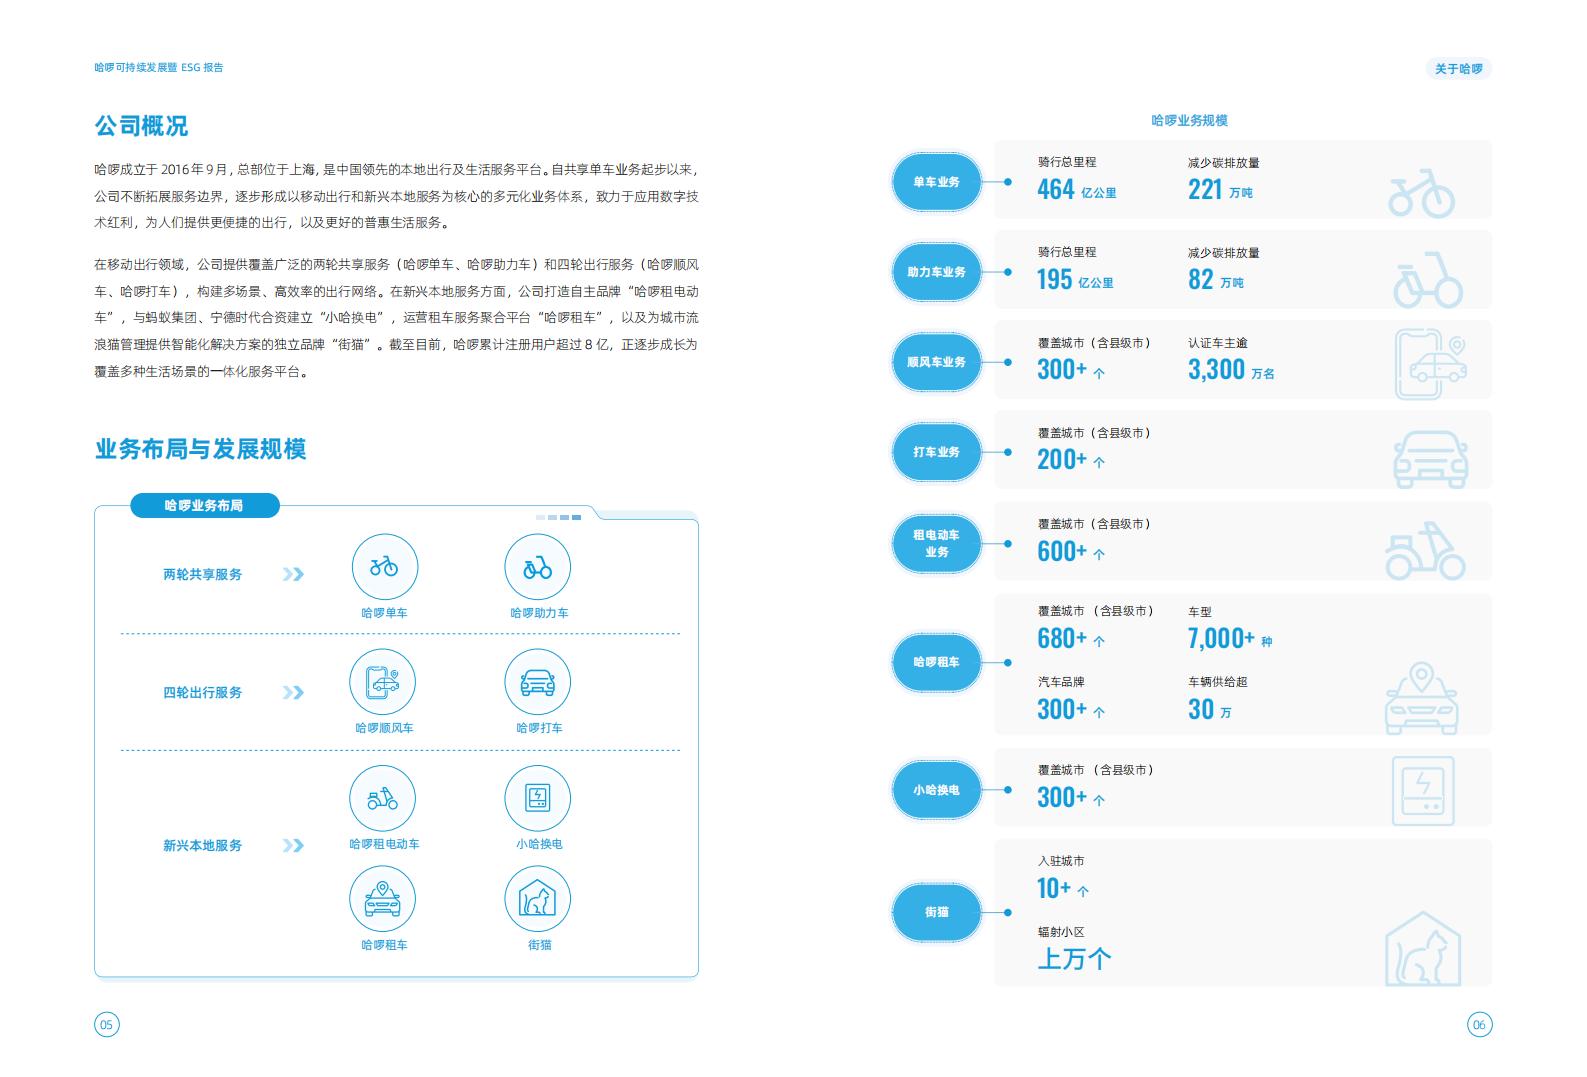Click the 四轮出行服务 label
1587x1077 pixels.
coord(203,693)
